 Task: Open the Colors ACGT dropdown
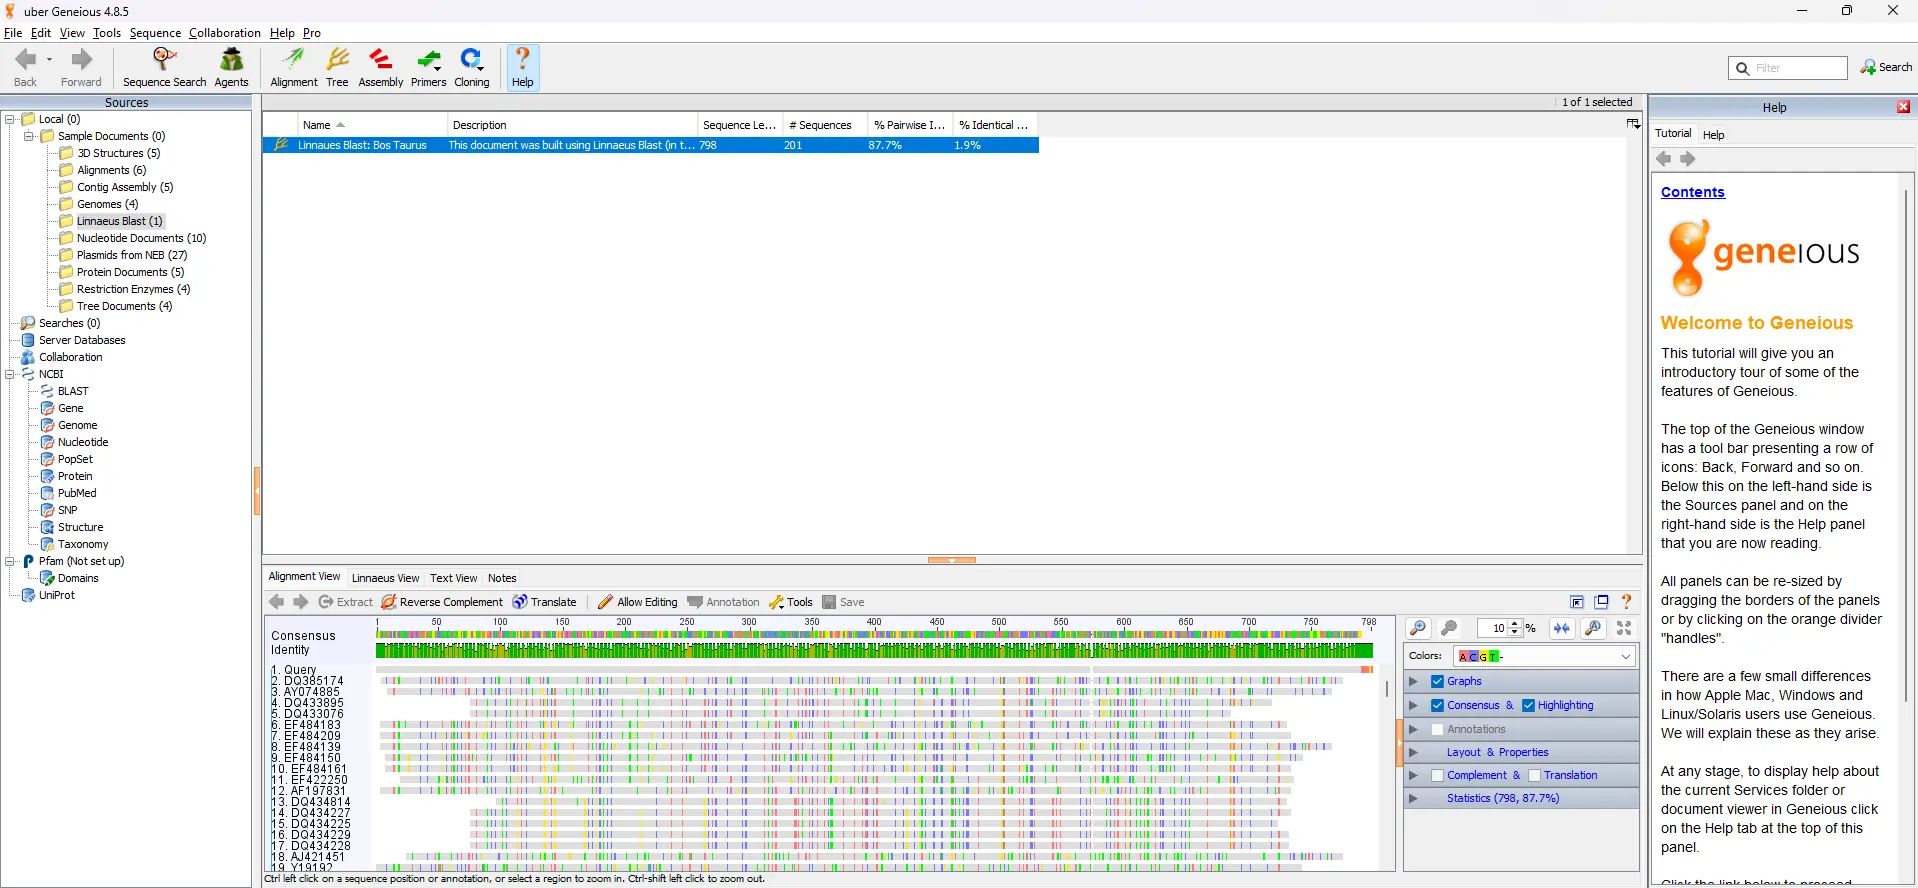coord(1545,656)
